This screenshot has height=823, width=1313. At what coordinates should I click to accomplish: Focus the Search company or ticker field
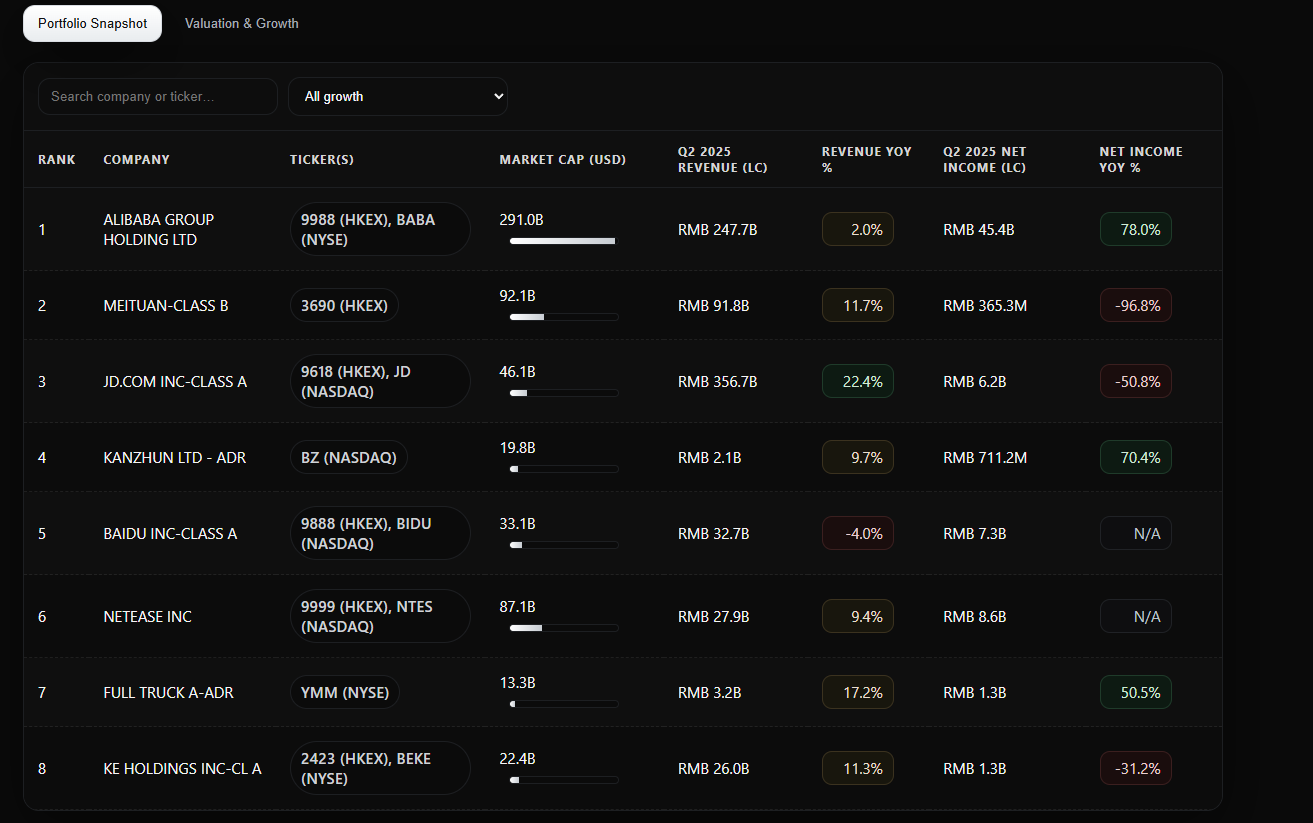[x=158, y=96]
